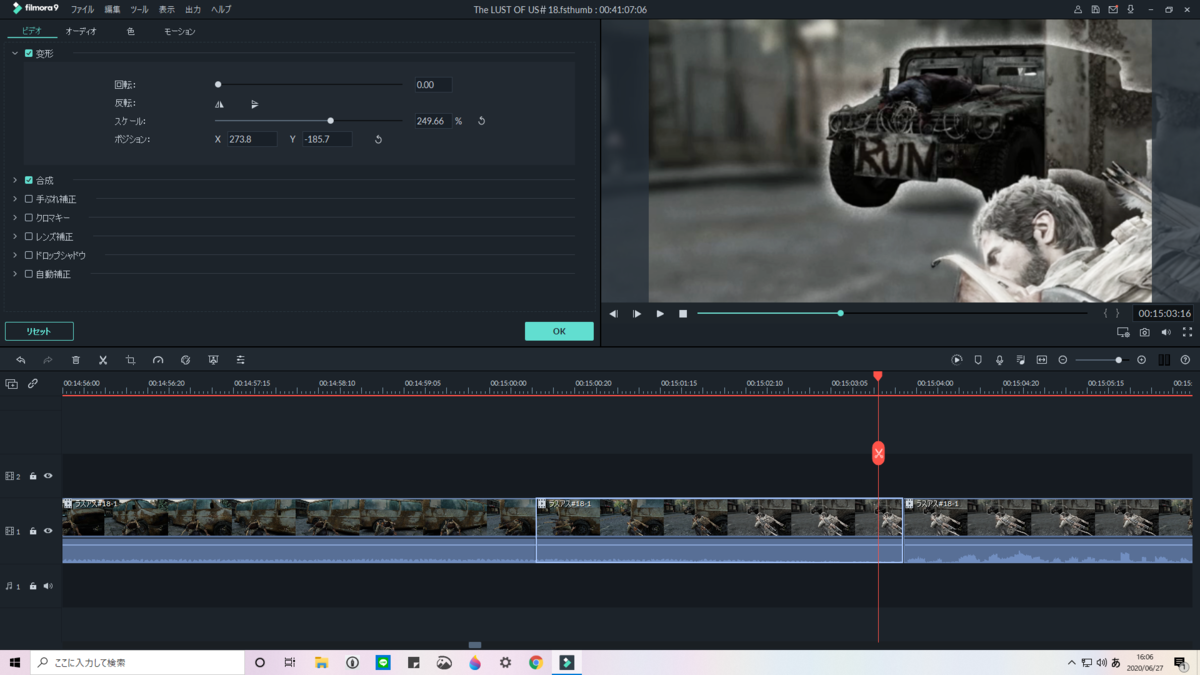Viewport: 1200px width, 675px height.
Task: Open the audio mixer icon
Action: coord(1020,360)
